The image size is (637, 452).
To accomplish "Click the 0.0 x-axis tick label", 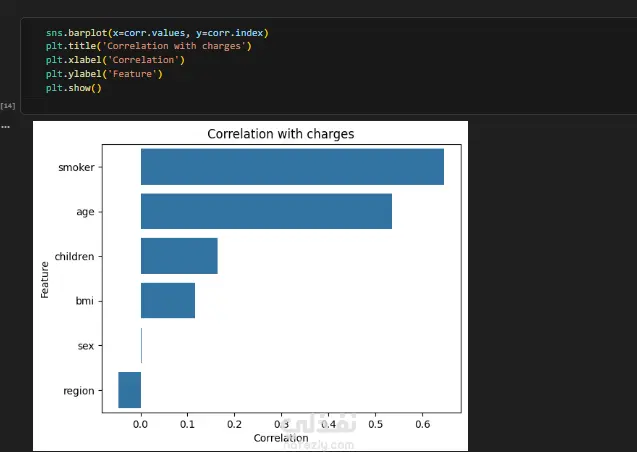I will click(141, 424).
